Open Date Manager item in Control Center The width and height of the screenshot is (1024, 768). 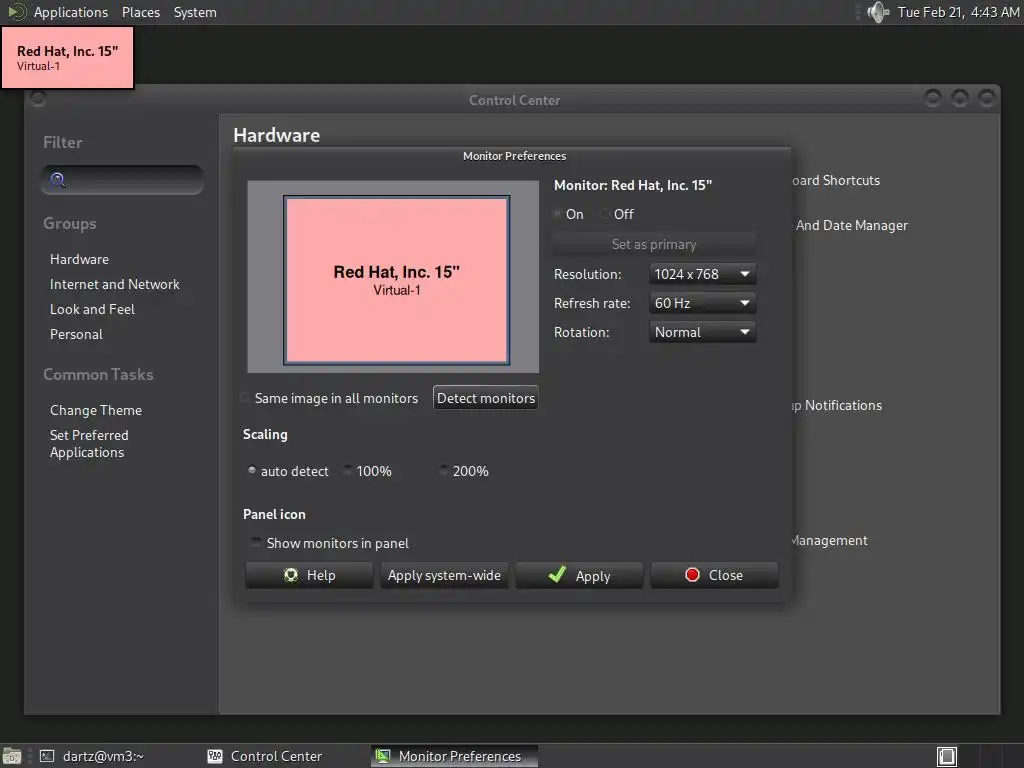point(851,225)
